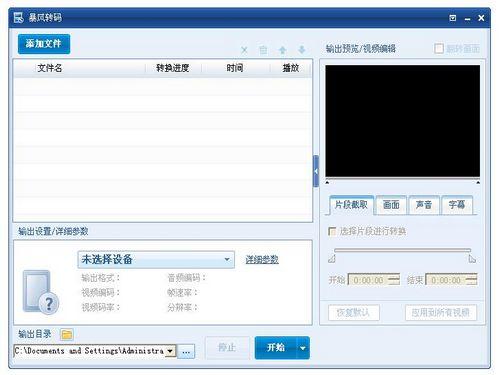Switch to the 字幕 tab

pyautogui.click(x=457, y=205)
